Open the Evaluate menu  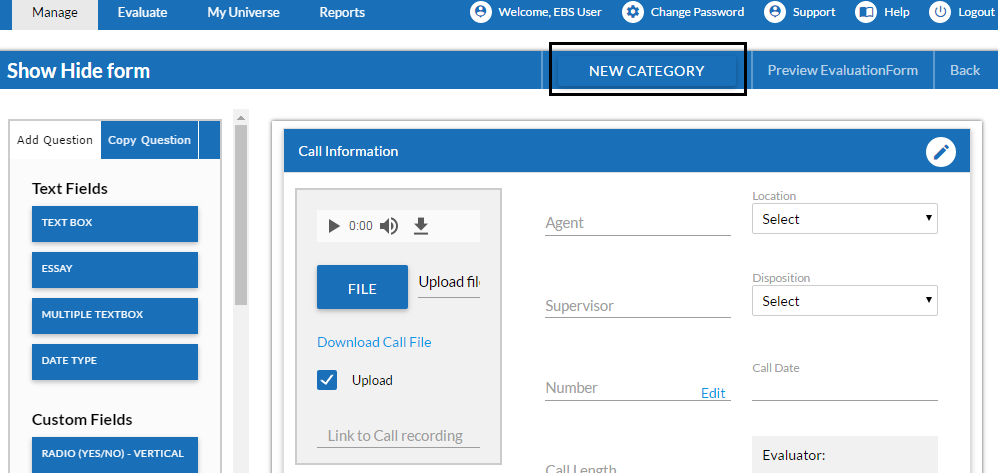(143, 13)
